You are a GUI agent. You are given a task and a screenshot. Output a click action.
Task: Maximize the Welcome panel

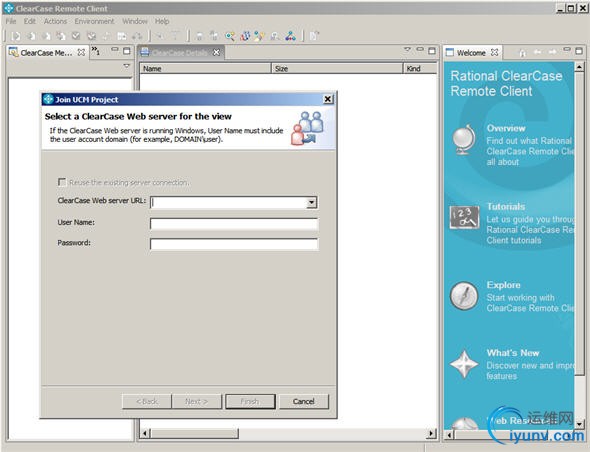[x=579, y=50]
